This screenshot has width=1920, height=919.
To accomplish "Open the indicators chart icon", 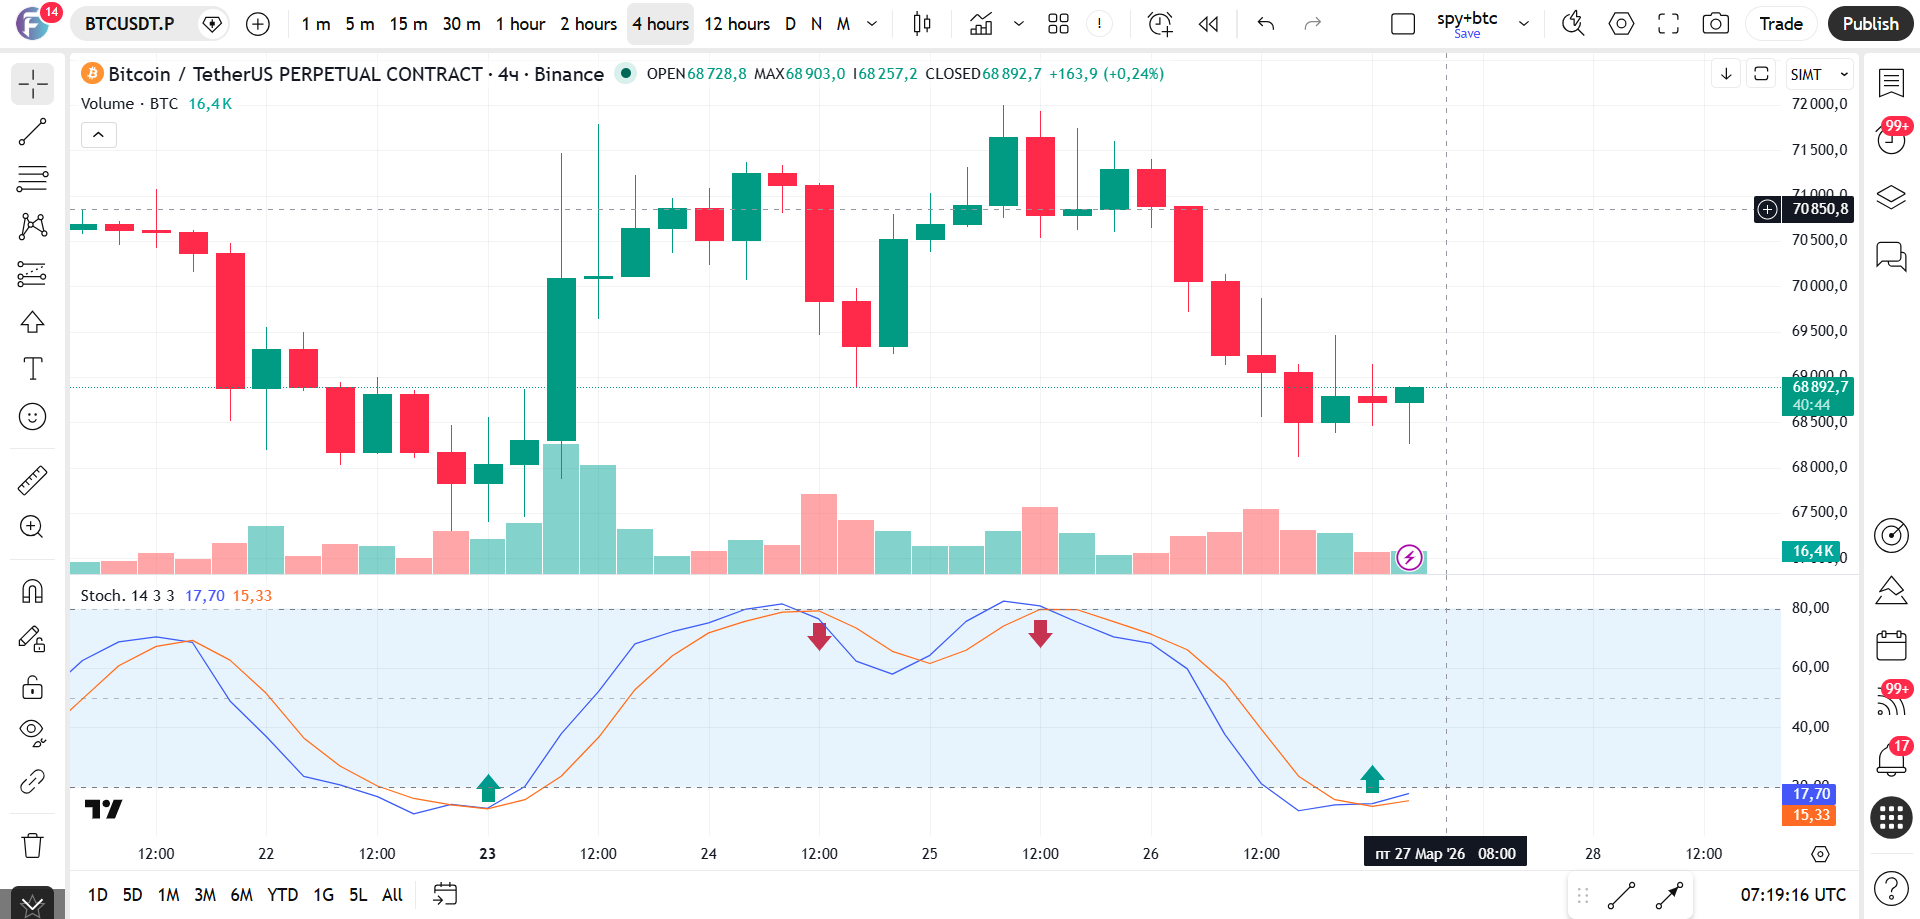I will tap(981, 24).
